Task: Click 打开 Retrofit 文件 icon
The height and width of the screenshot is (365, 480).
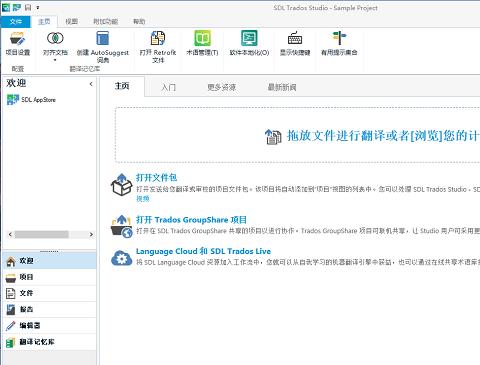Action: [x=158, y=38]
